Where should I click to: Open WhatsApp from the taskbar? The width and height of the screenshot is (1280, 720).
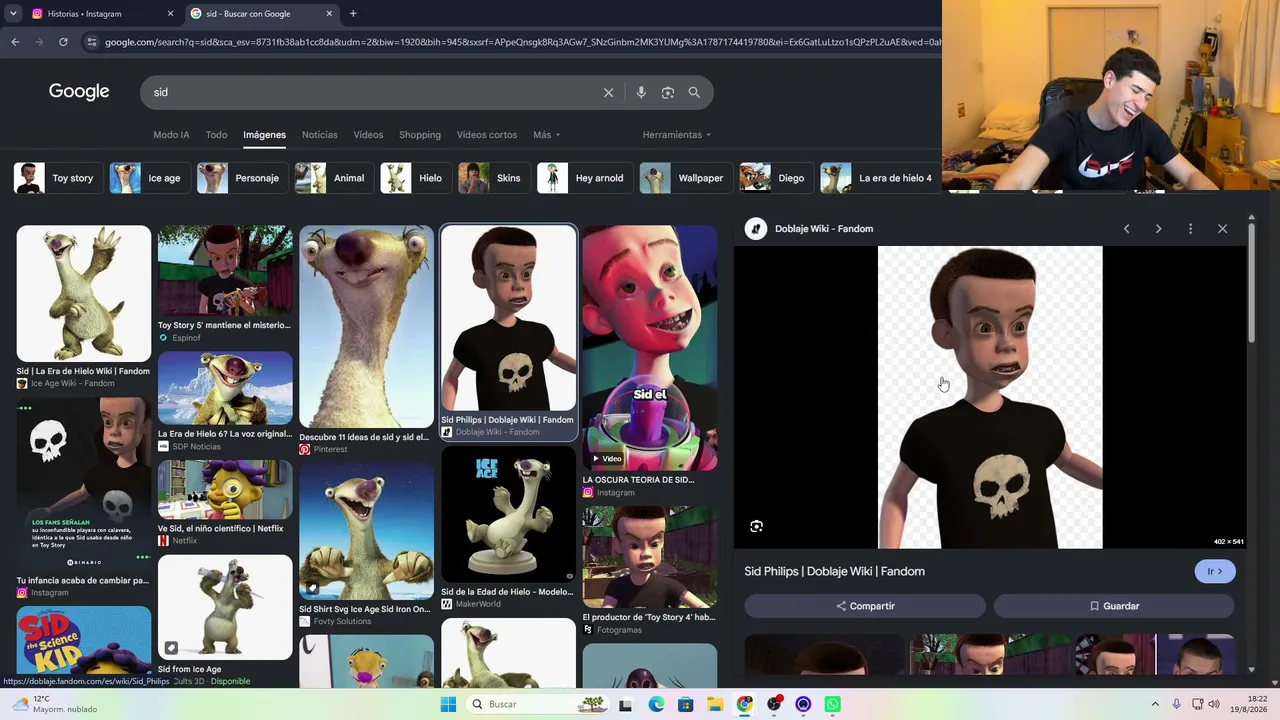[x=832, y=704]
